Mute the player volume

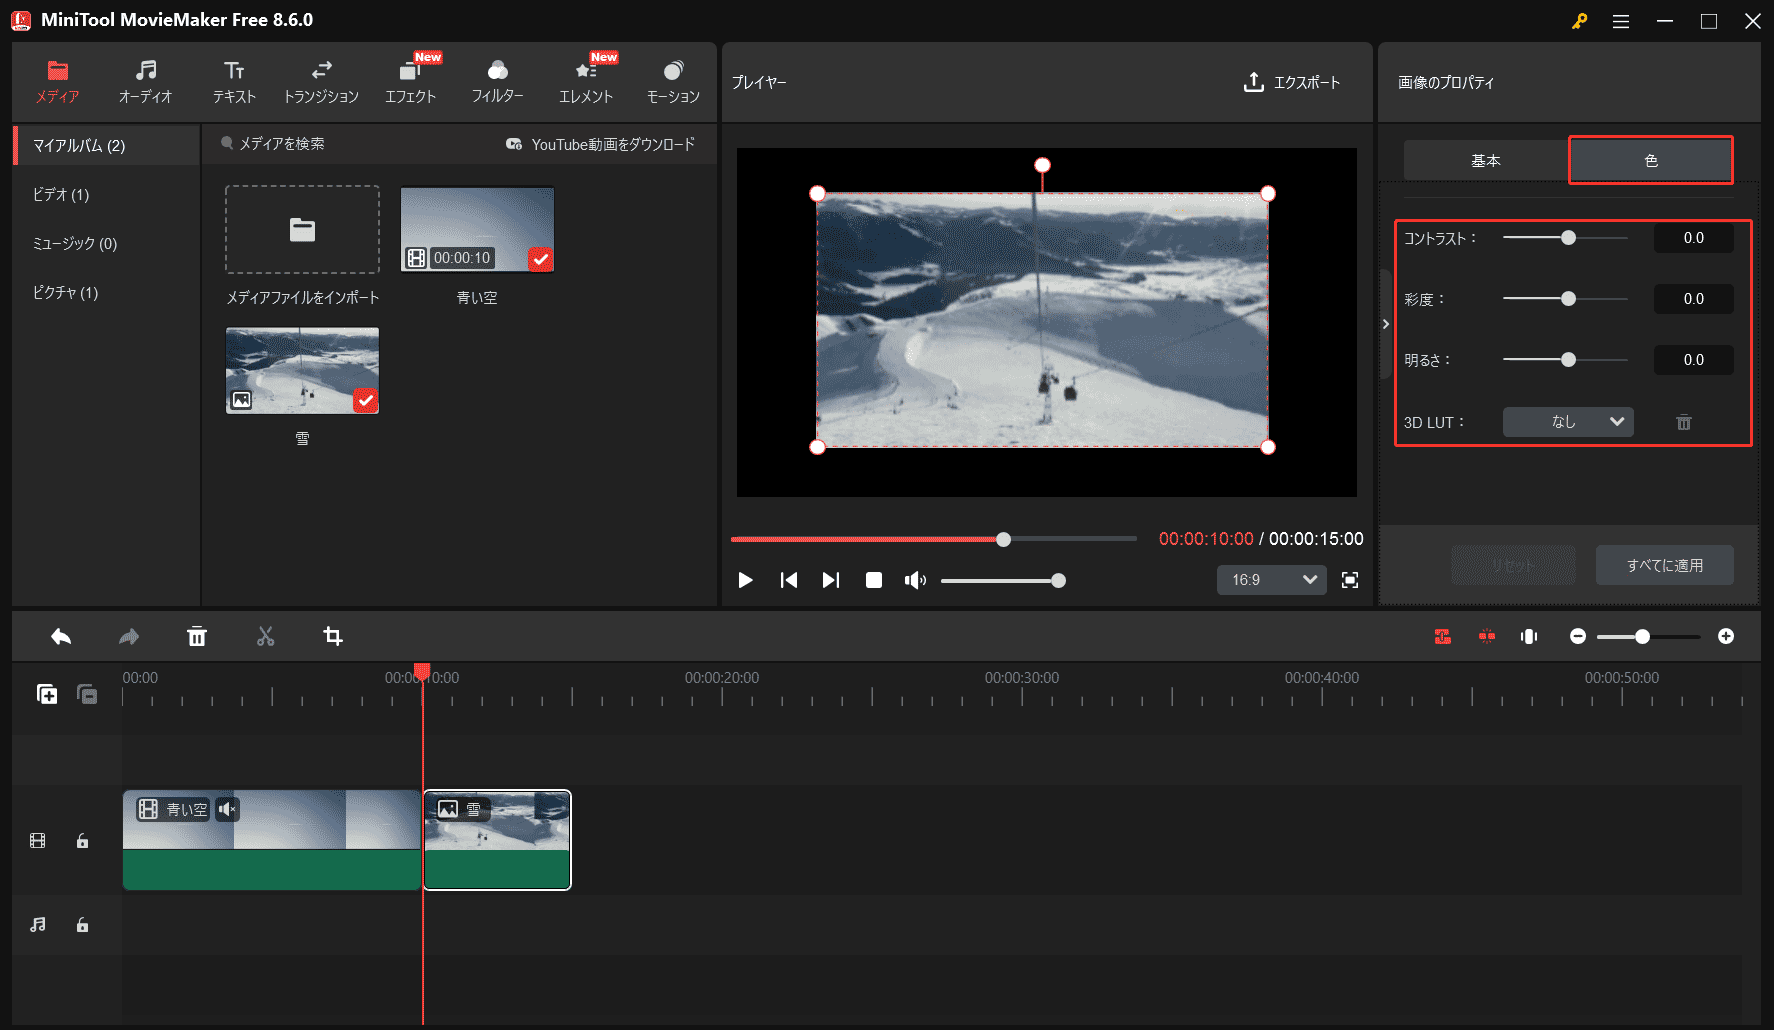coord(915,580)
